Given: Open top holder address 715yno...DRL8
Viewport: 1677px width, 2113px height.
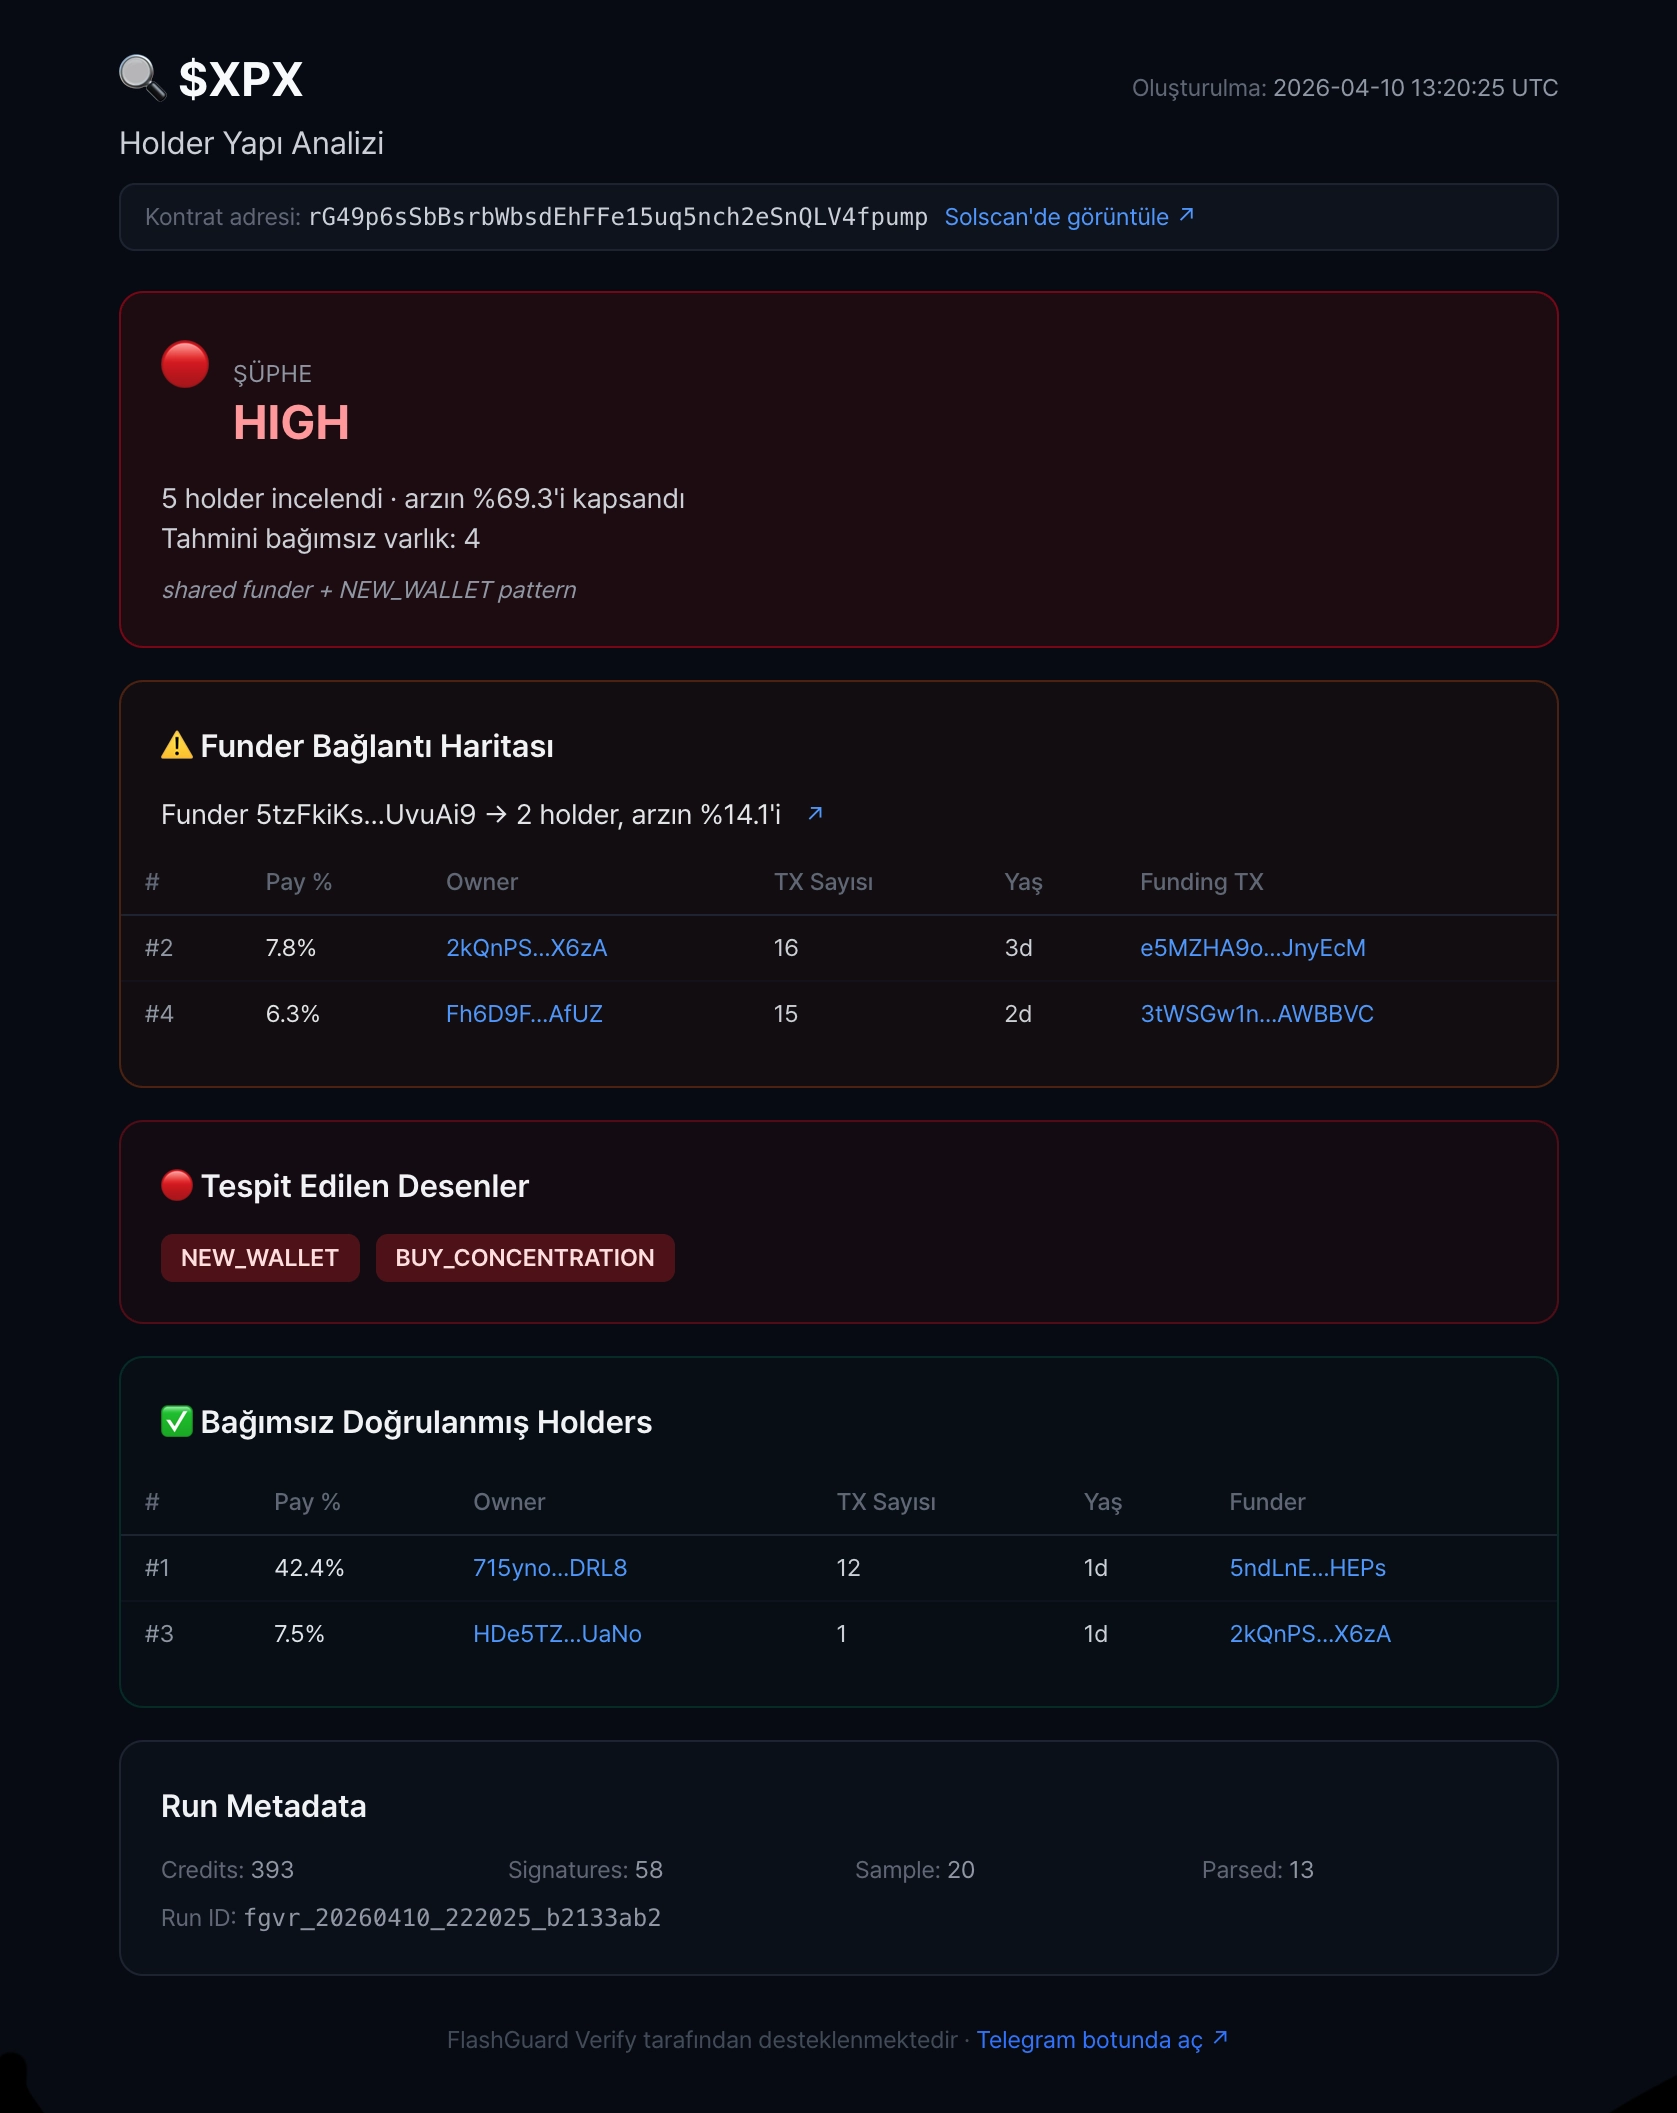Looking at the screenshot, I should coord(550,1568).
